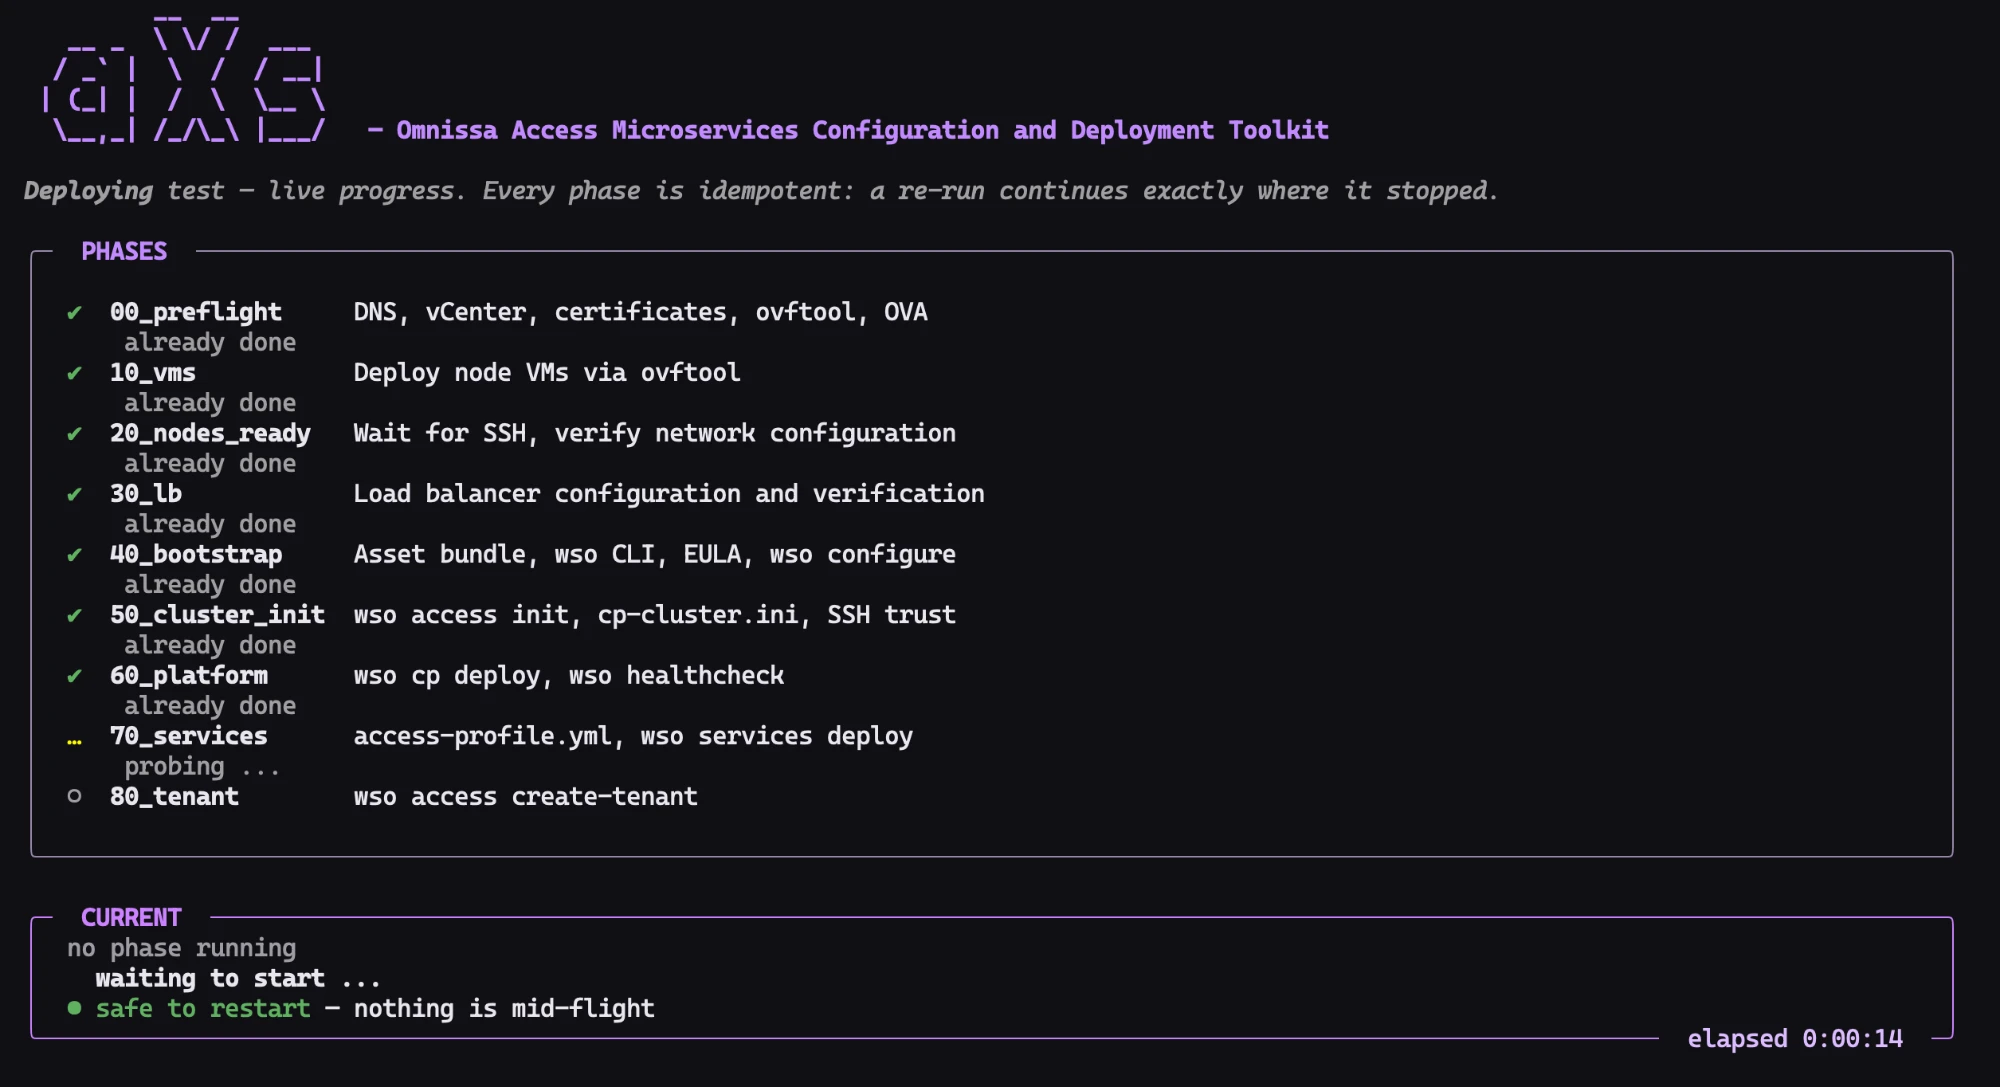This screenshot has height=1087, width=2000.
Task: Click the hollow circle icon beside 80_tenant
Action: click(74, 796)
